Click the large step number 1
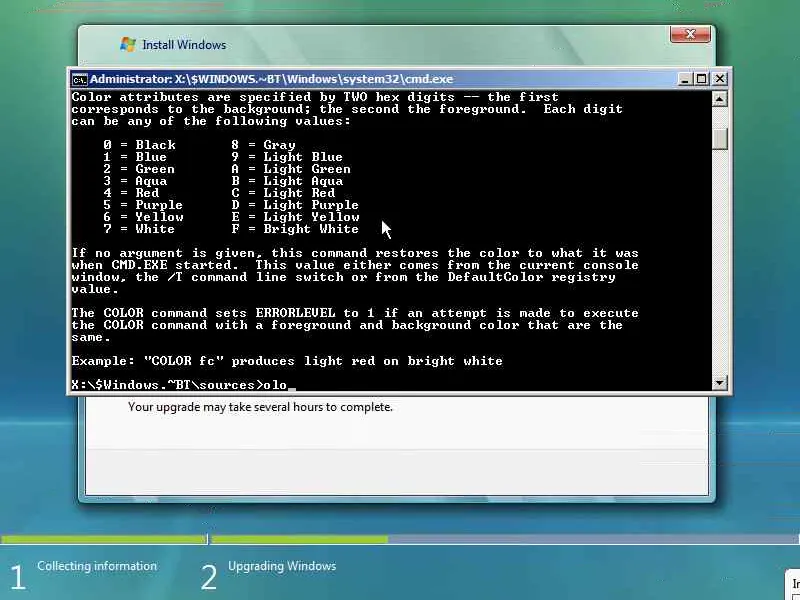 17,578
